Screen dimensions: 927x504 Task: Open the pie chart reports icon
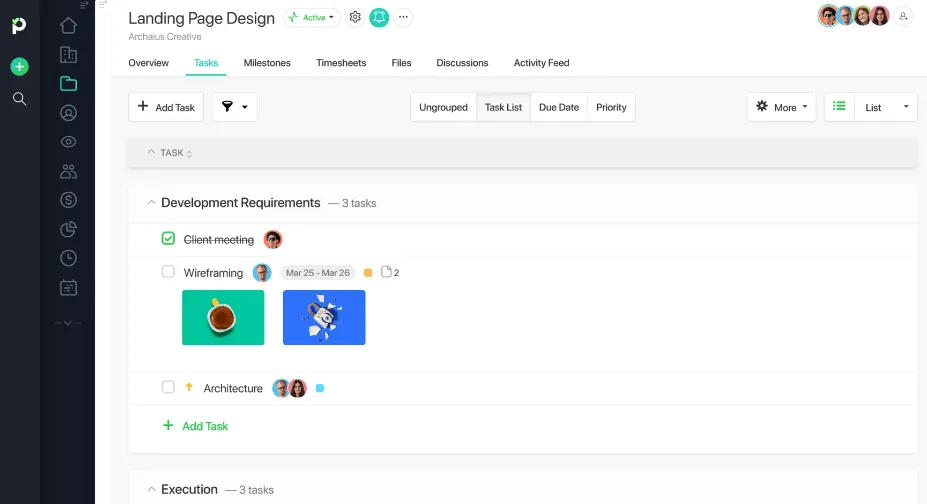(x=69, y=229)
